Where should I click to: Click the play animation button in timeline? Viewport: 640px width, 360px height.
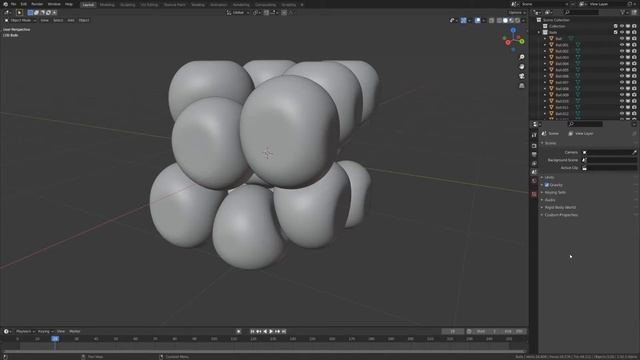271,331
